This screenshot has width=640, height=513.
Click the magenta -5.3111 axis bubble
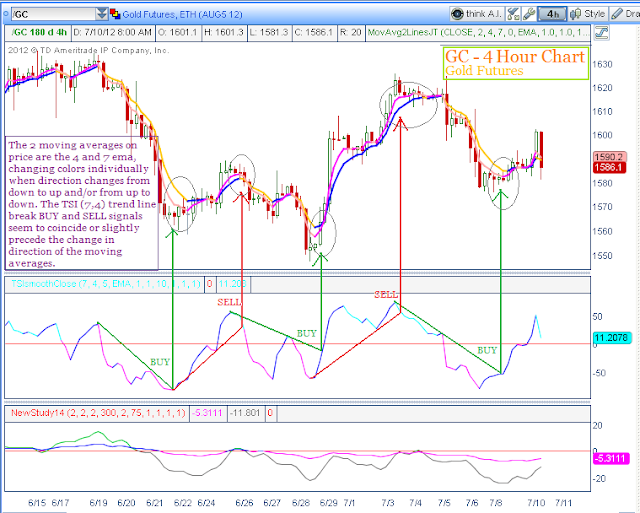click(611, 458)
